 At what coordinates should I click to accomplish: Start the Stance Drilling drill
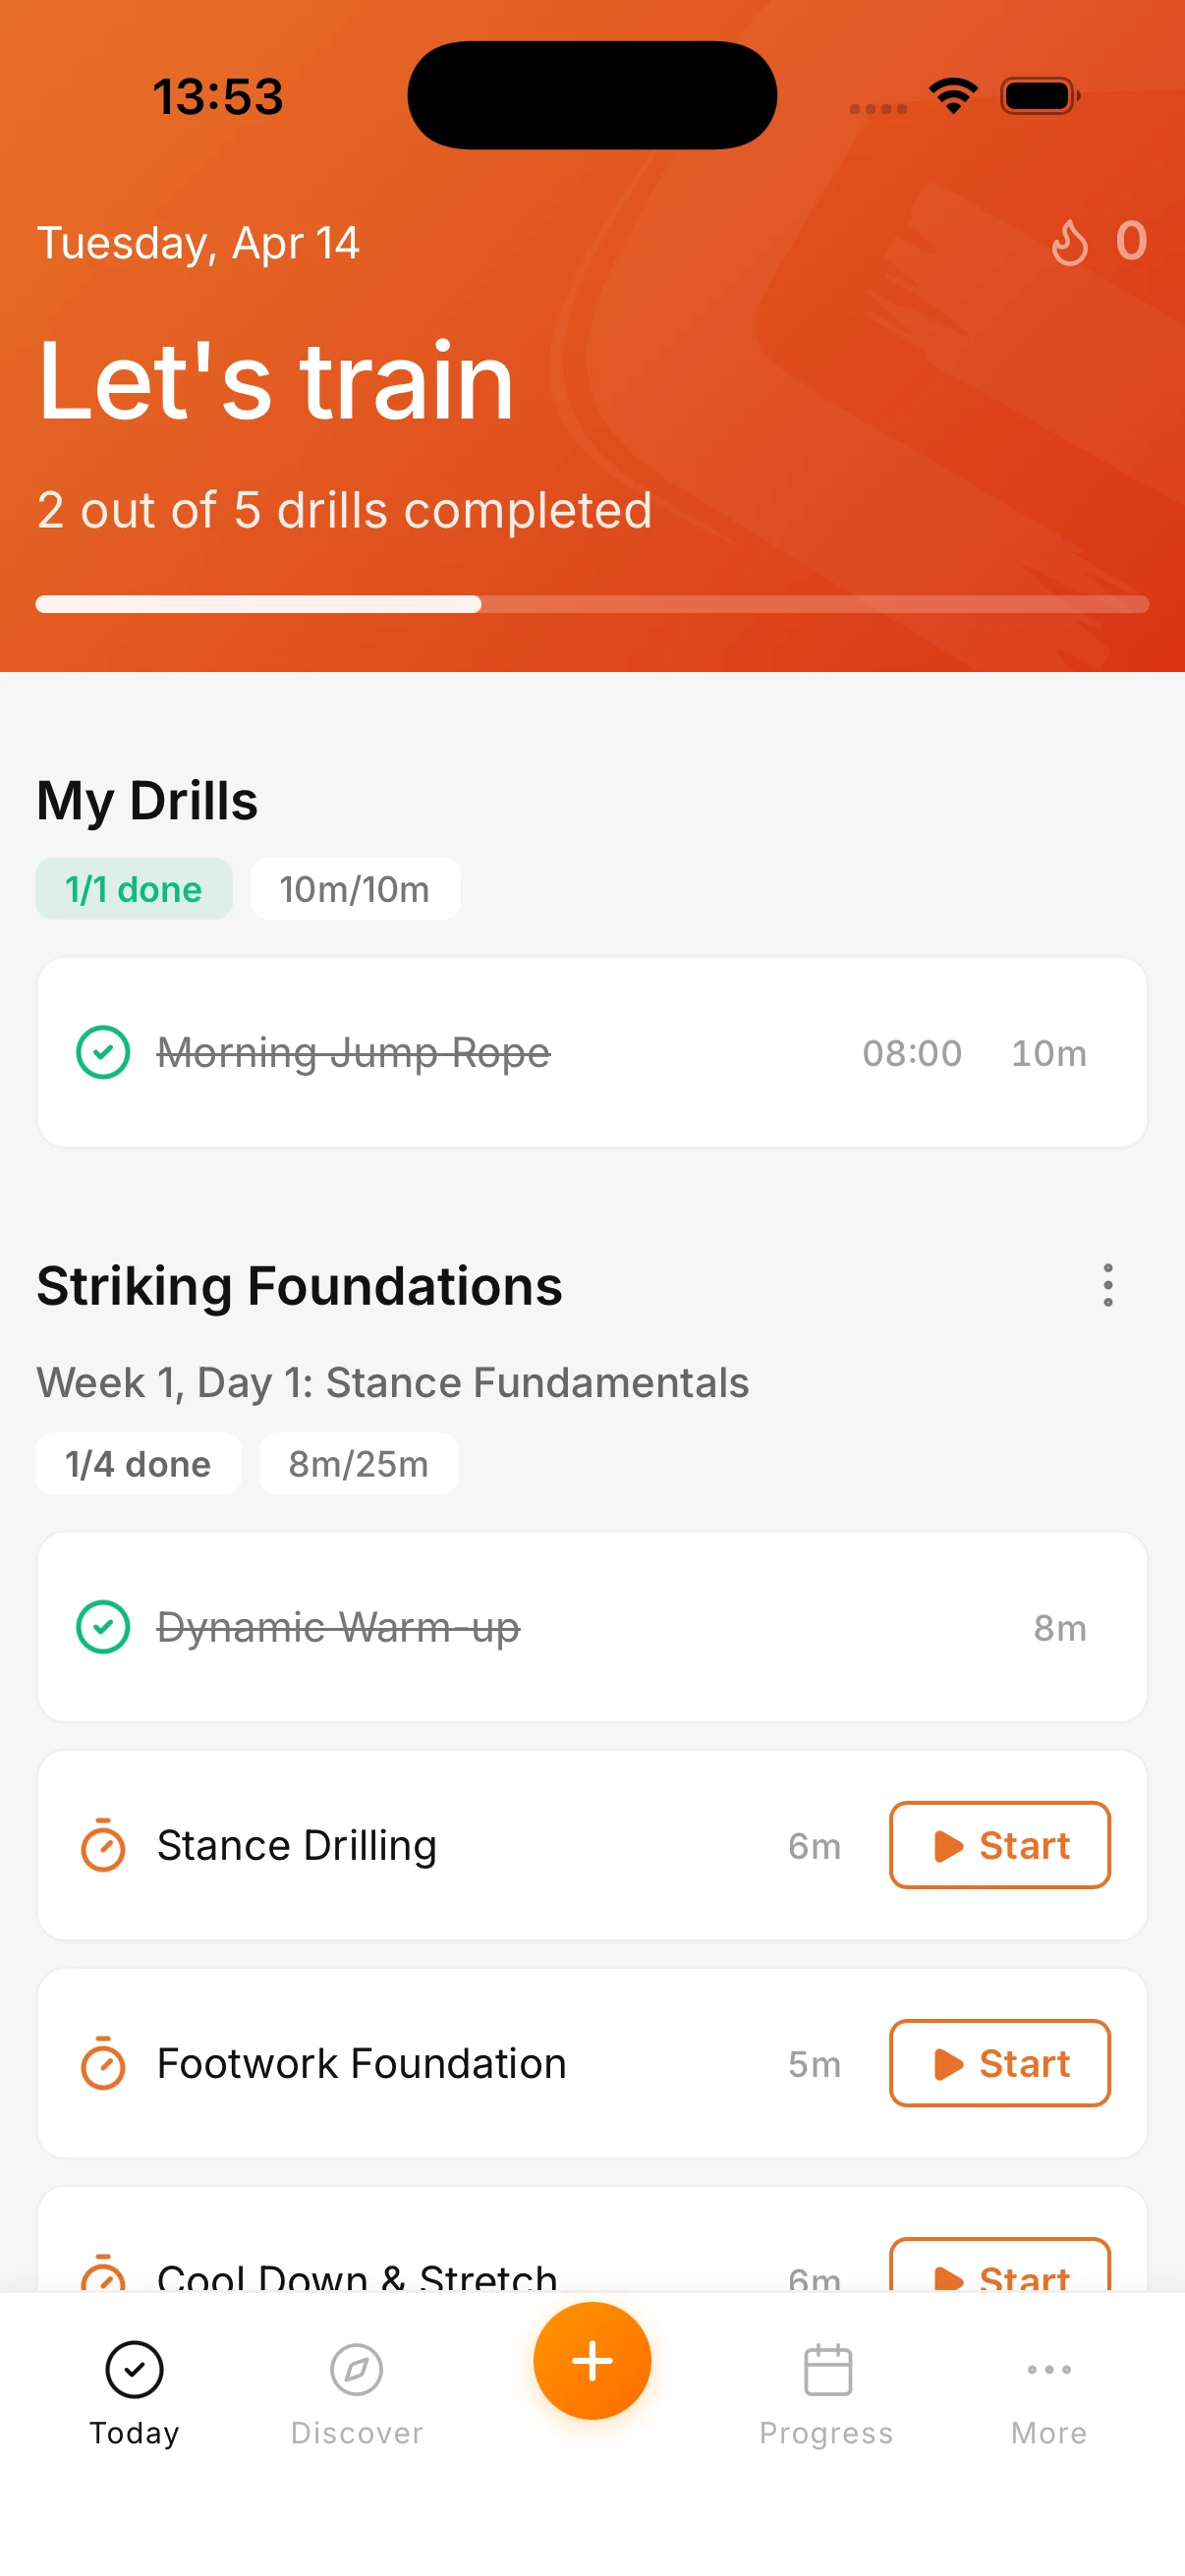pyautogui.click(x=999, y=1845)
